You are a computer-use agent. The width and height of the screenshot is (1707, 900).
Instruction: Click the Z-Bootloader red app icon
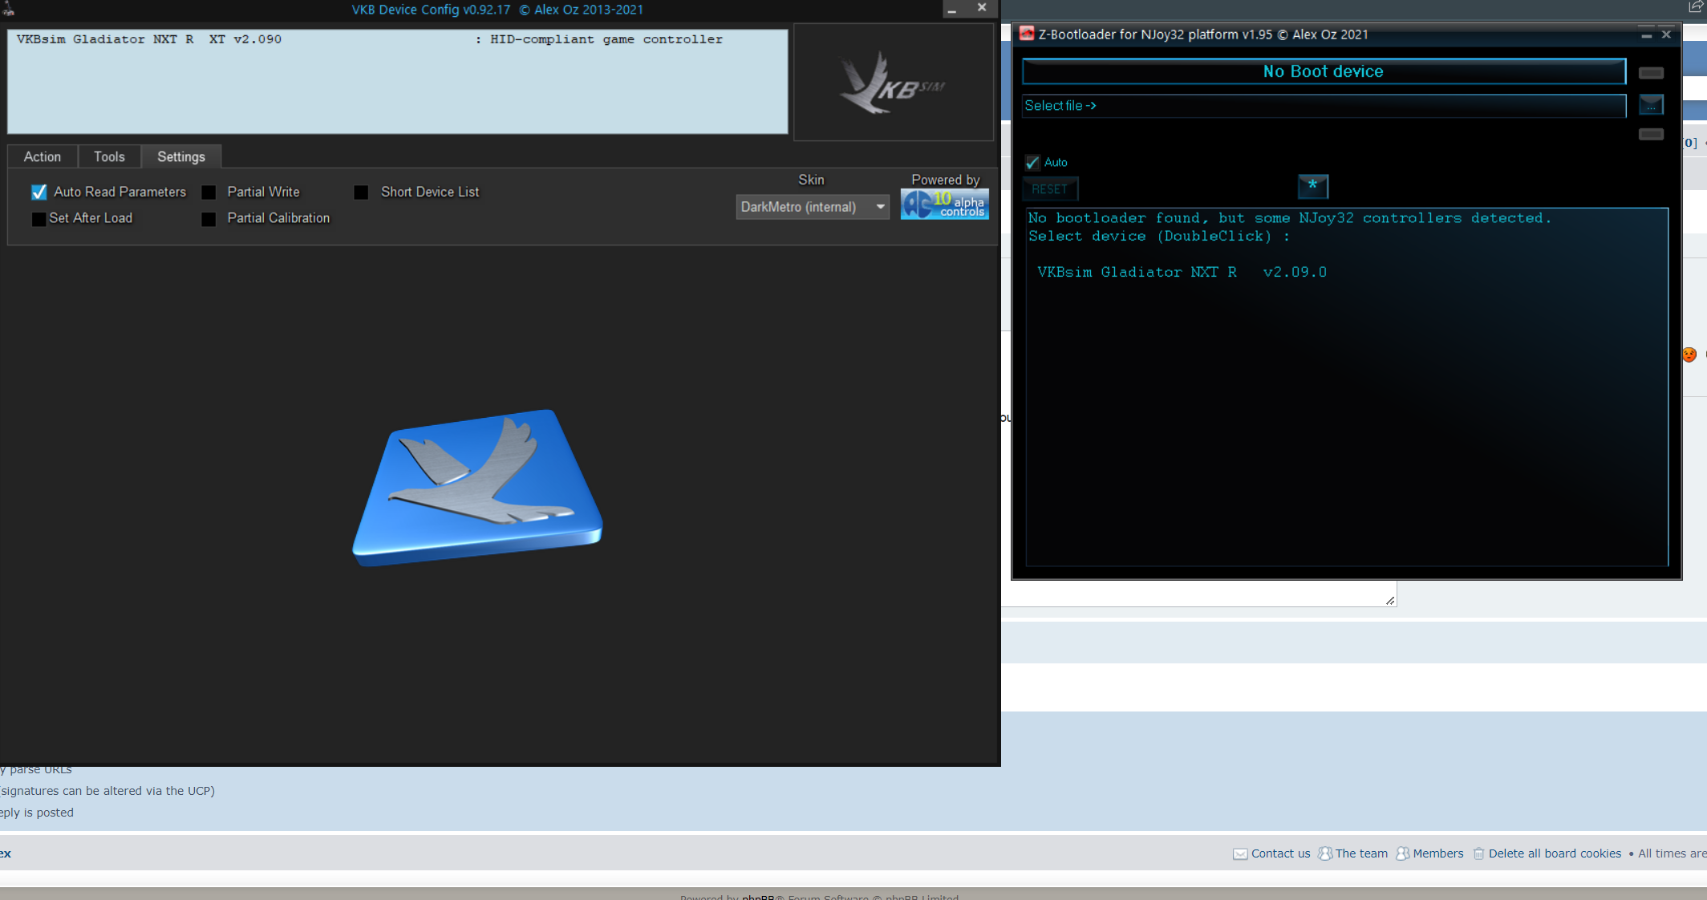(x=1027, y=34)
